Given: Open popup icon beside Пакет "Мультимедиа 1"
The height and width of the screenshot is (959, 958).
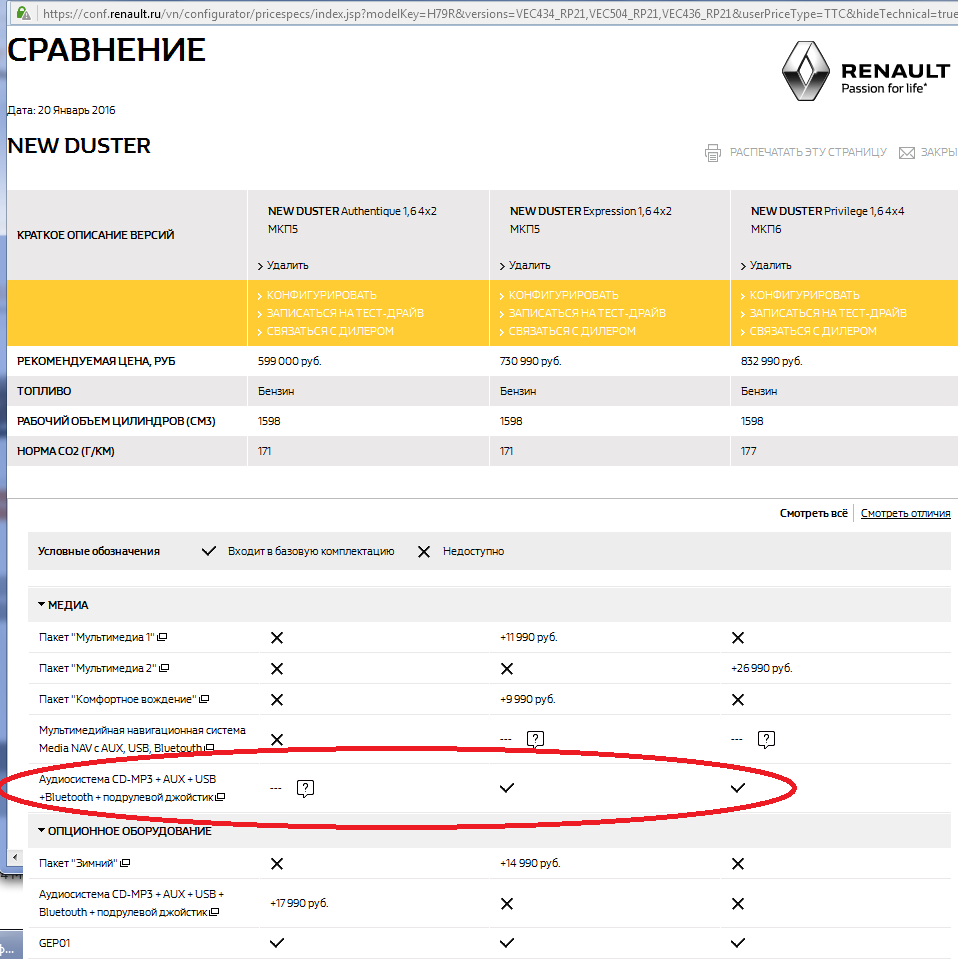Looking at the screenshot, I should [162, 637].
